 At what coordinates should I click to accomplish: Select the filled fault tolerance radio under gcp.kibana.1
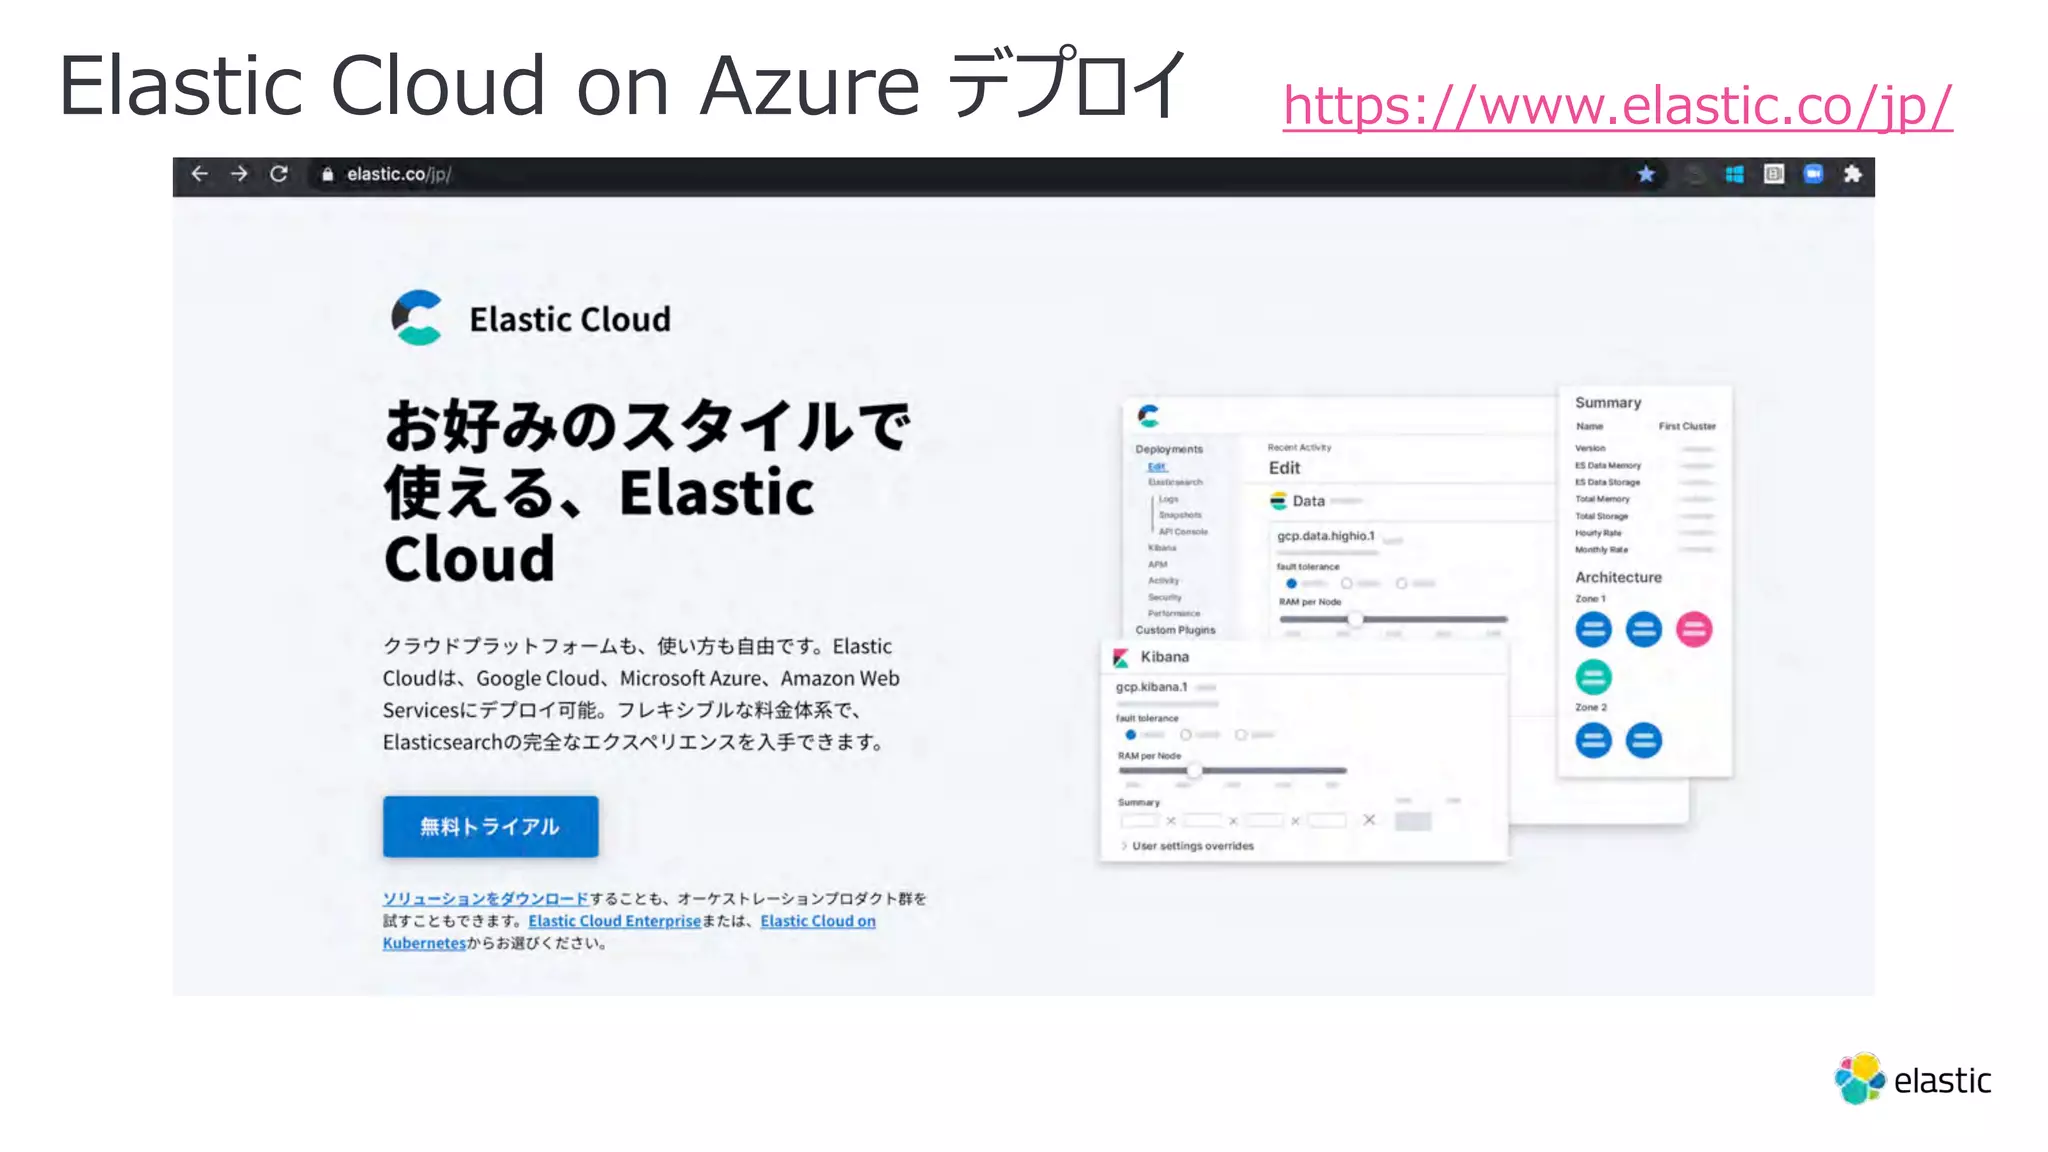[1130, 735]
